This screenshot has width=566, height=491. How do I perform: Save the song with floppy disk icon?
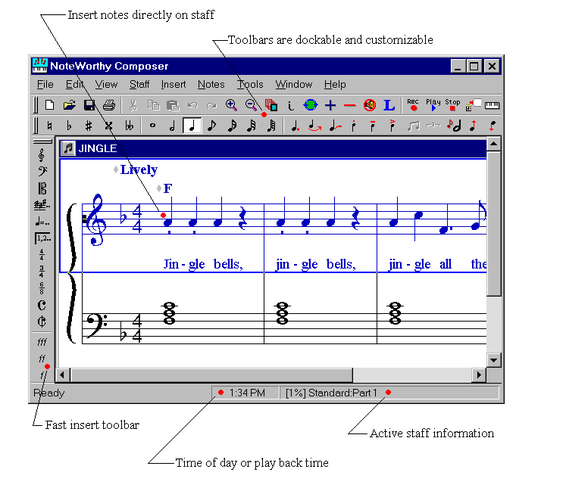click(x=89, y=105)
